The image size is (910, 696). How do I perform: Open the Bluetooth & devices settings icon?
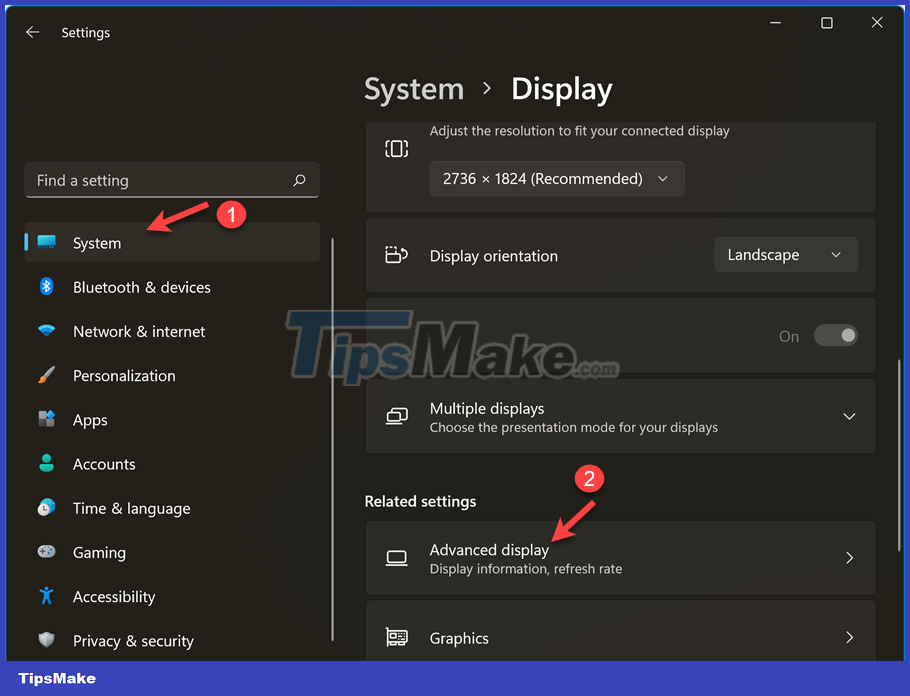coord(47,287)
